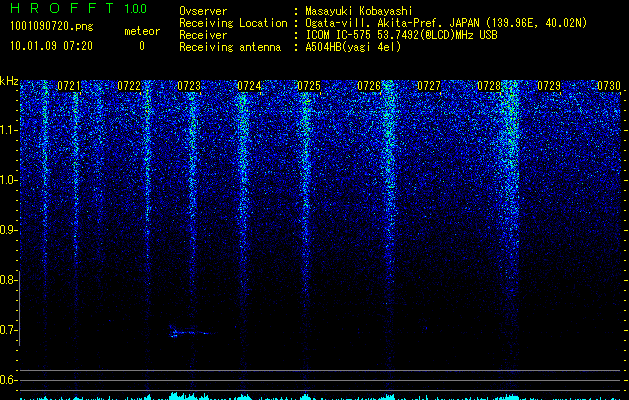This screenshot has width=629, height=400.
Task: Click the 0724 time marker
Action: pyautogui.click(x=249, y=86)
